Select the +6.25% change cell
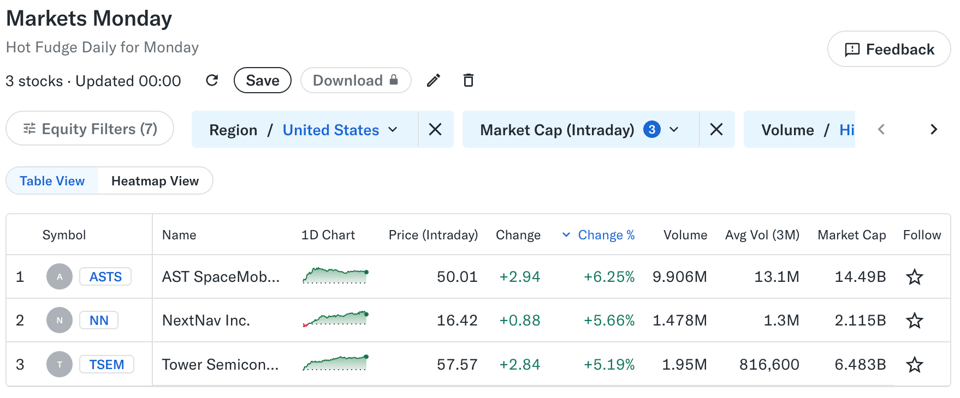 click(x=609, y=277)
